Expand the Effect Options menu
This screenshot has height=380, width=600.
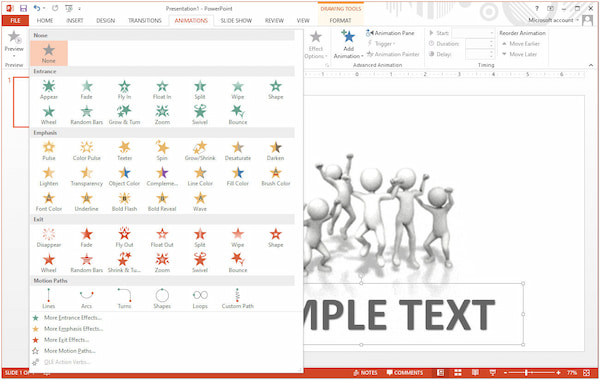315,44
